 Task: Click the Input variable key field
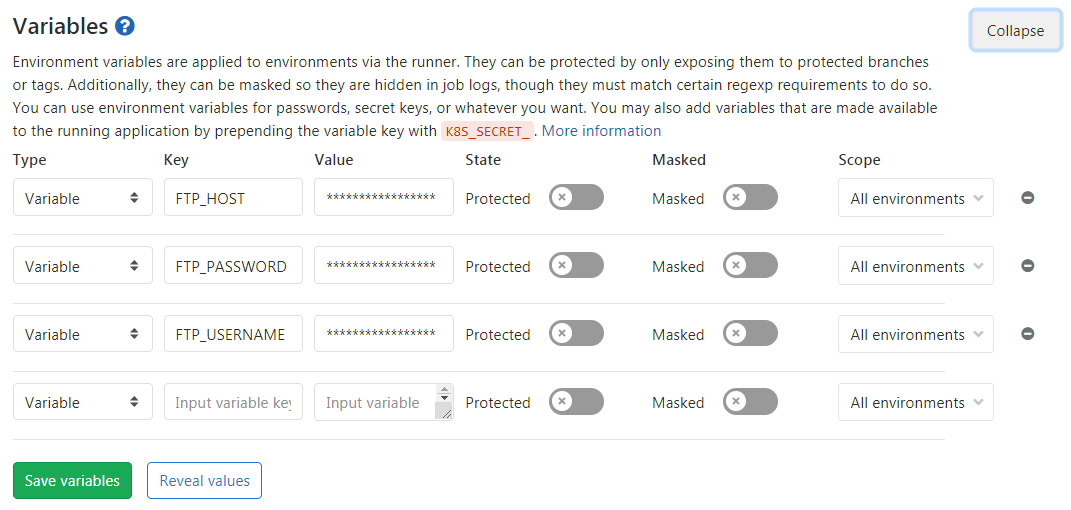[x=233, y=402]
